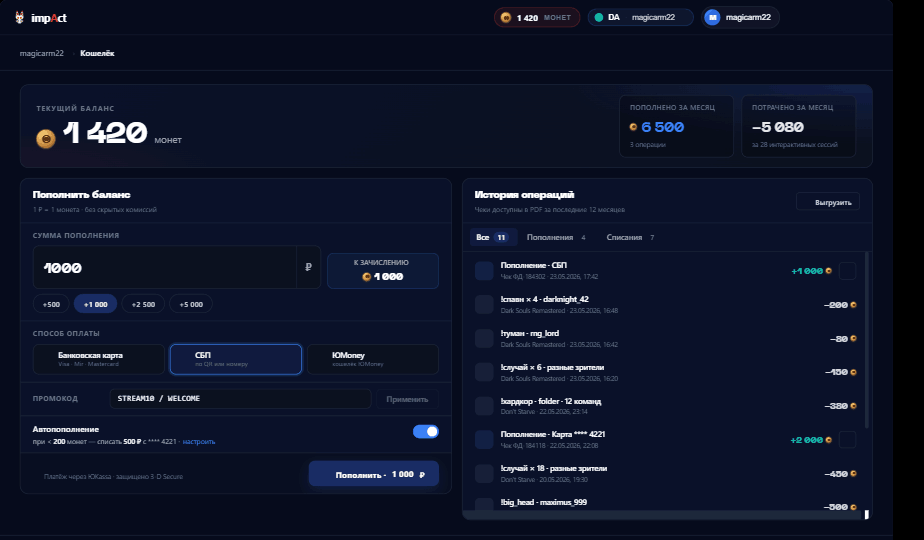
Task: Open the настроить auto top-up link
Action: [x=199, y=442]
